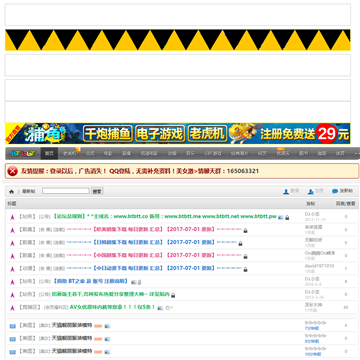Click the image attachment icon on the AV女优 row
The image size is (360, 360).
coord(160,308)
